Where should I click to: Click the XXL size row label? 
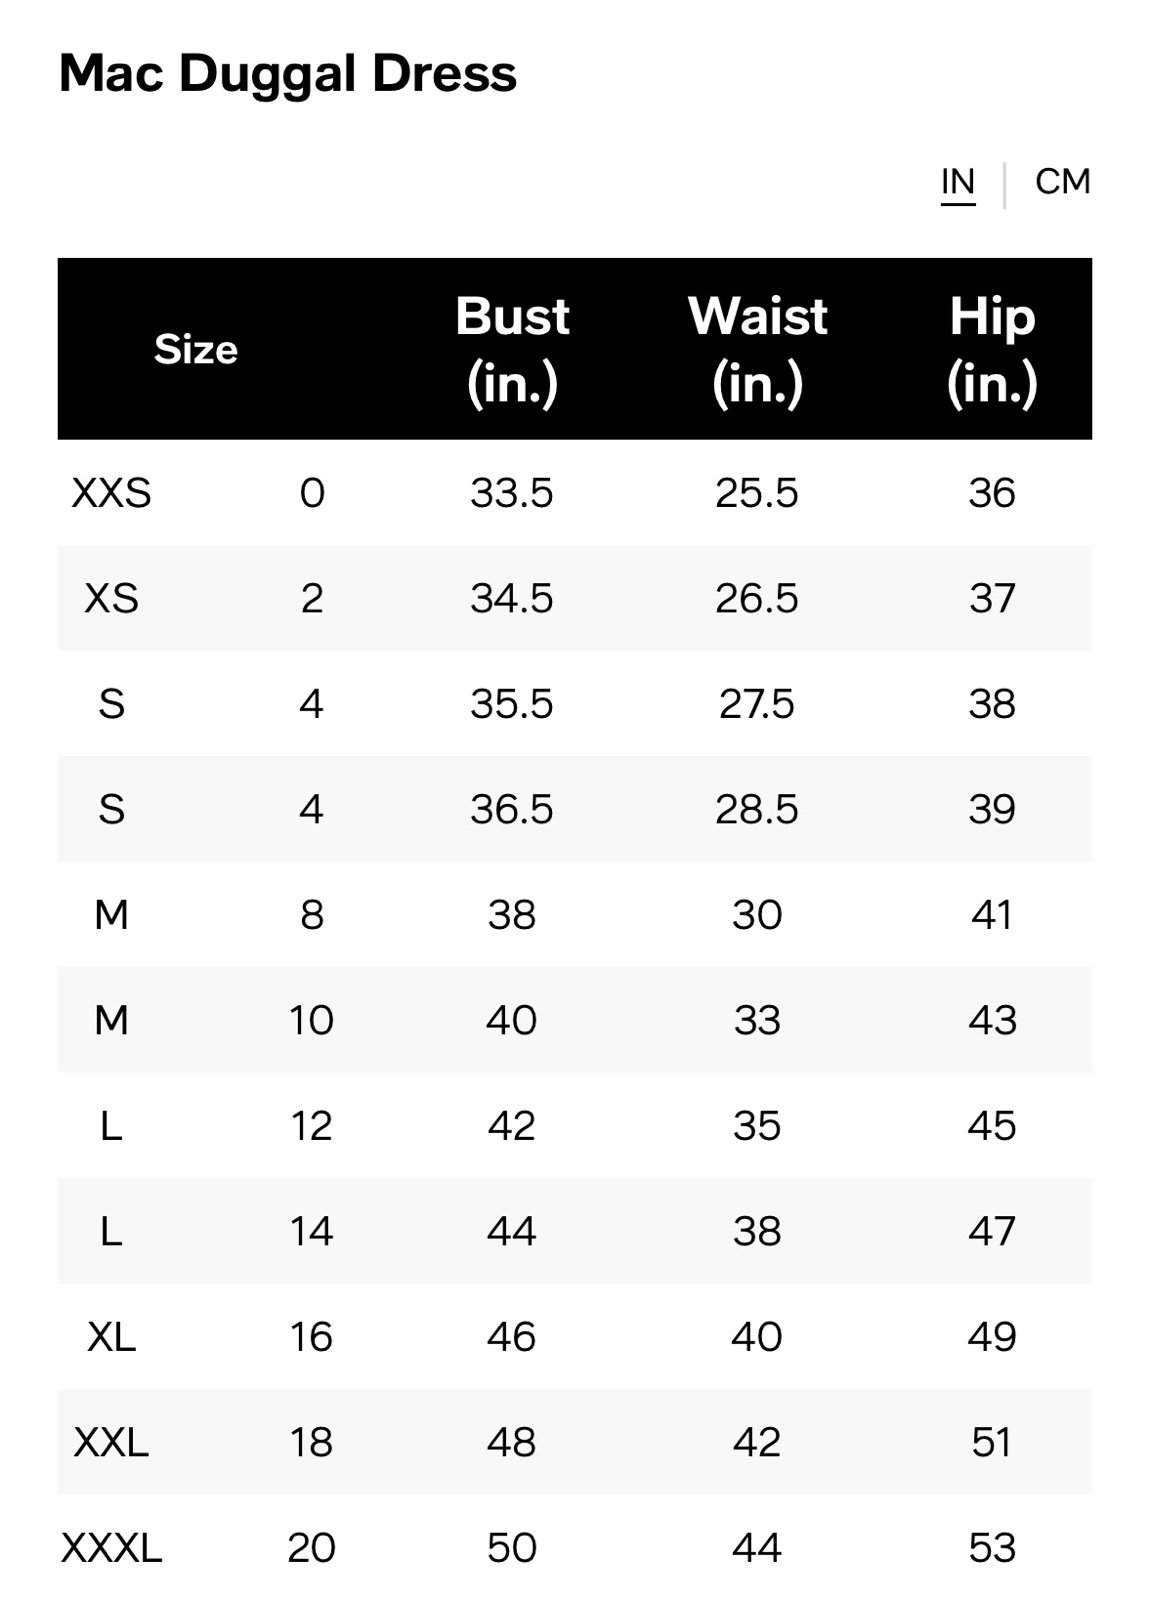[111, 1442]
